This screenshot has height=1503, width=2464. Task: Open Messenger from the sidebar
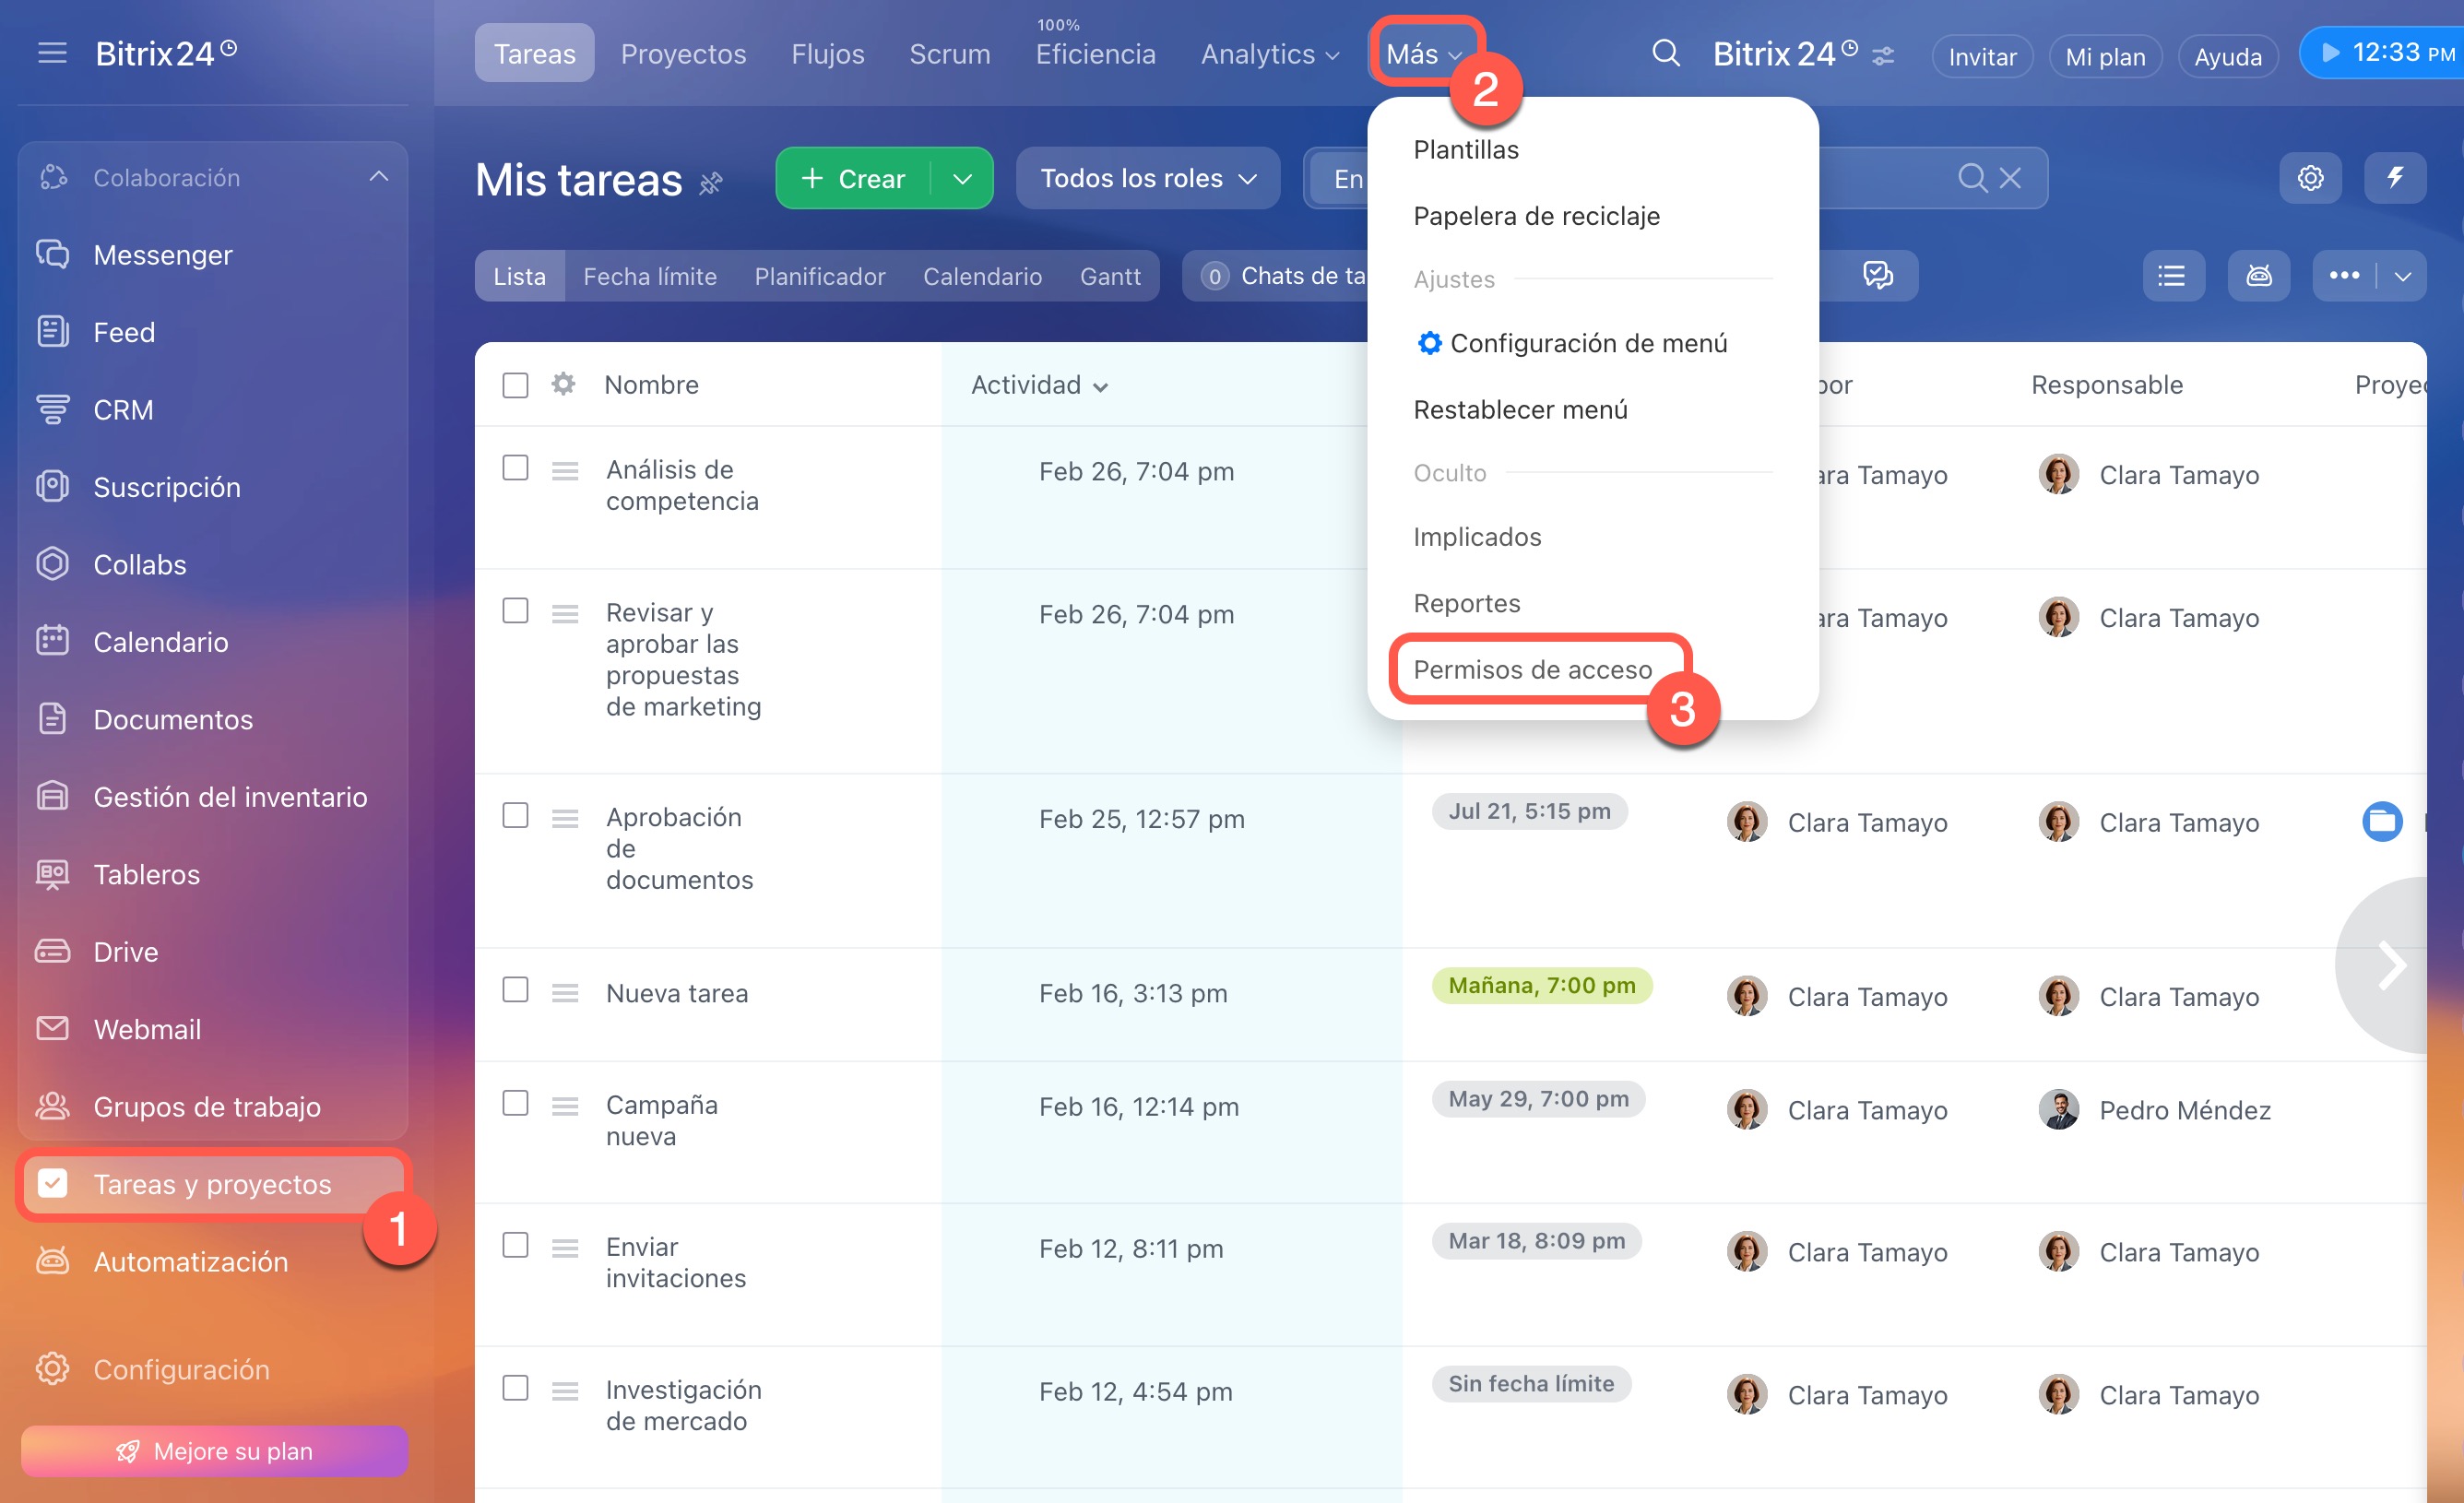pyautogui.click(x=162, y=255)
